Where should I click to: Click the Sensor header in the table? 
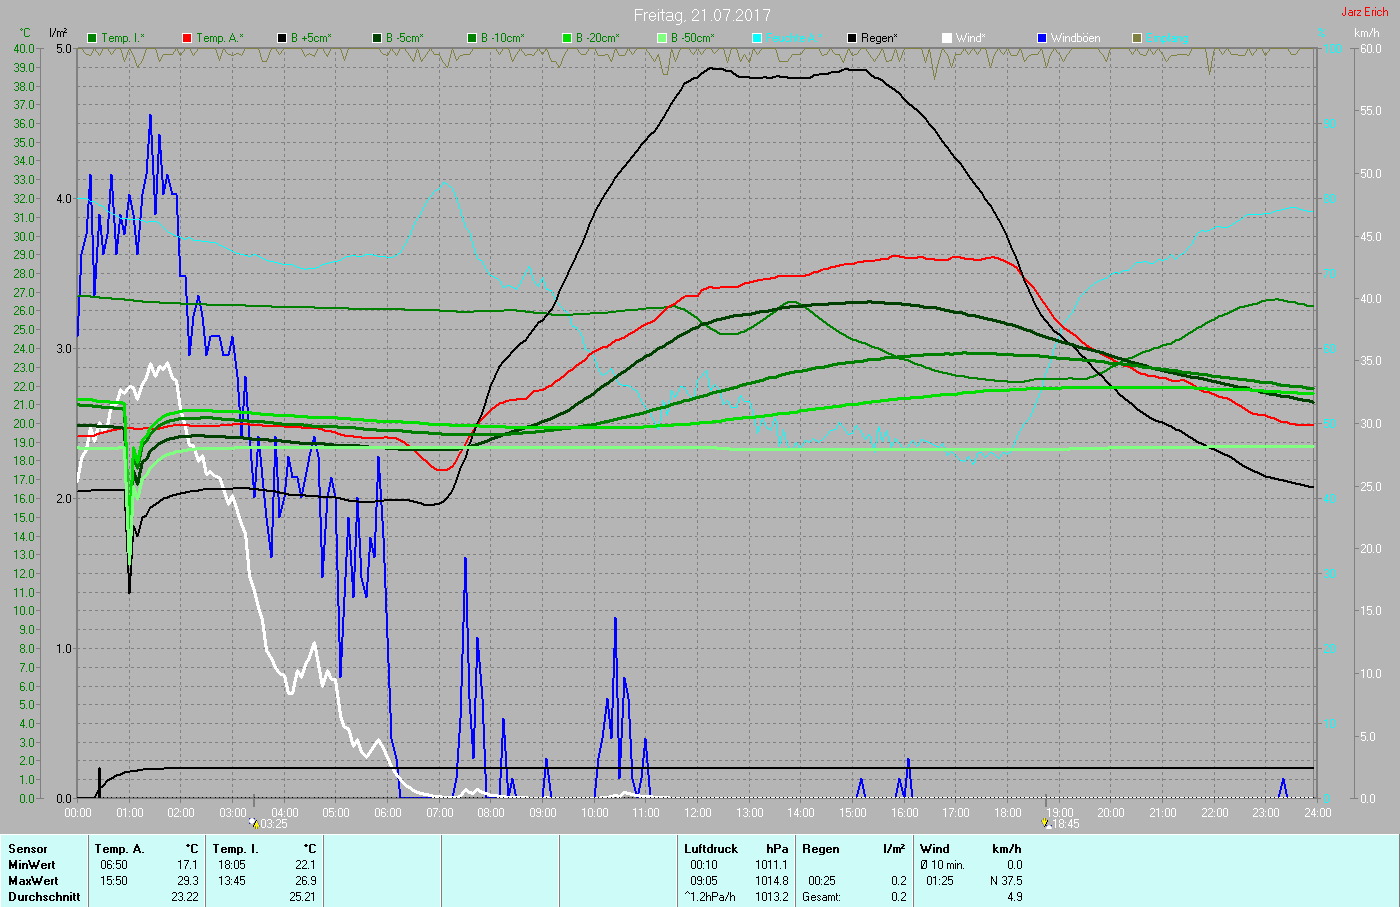coord(28,849)
